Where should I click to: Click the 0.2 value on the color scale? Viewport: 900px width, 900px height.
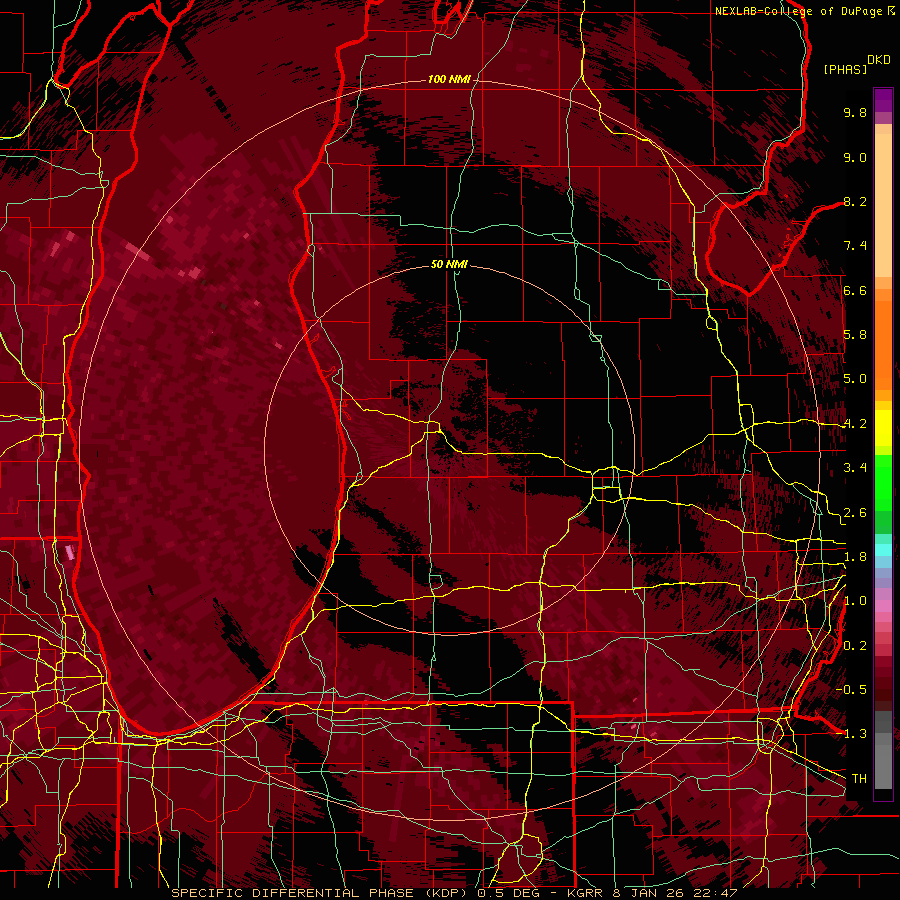click(855, 646)
